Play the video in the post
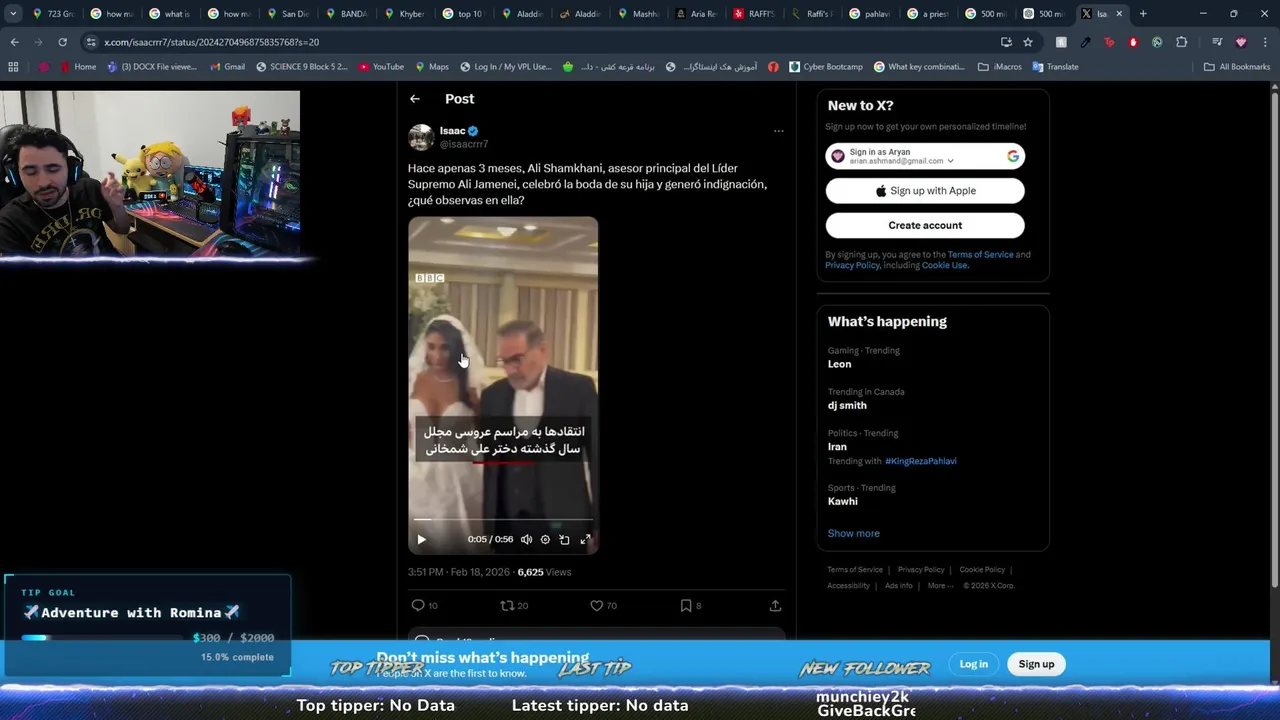This screenshot has width=1280, height=720. click(421, 539)
